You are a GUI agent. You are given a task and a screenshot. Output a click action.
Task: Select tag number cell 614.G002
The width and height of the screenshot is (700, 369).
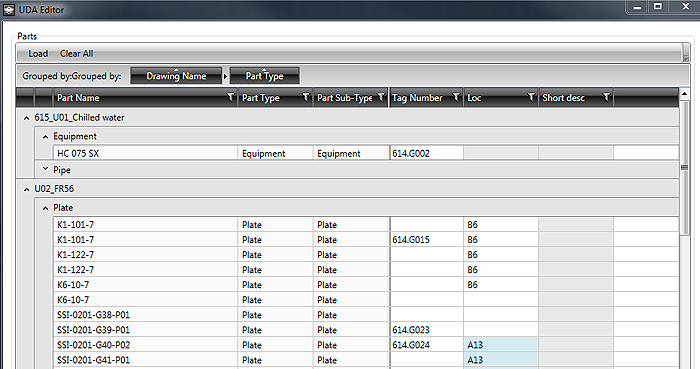[x=426, y=153]
